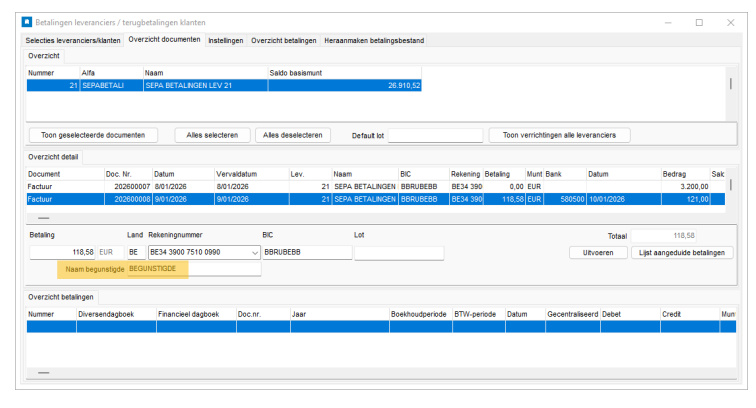Click Nummer column header in Overzicht
This screenshot has height=408, width=756.
point(53,73)
